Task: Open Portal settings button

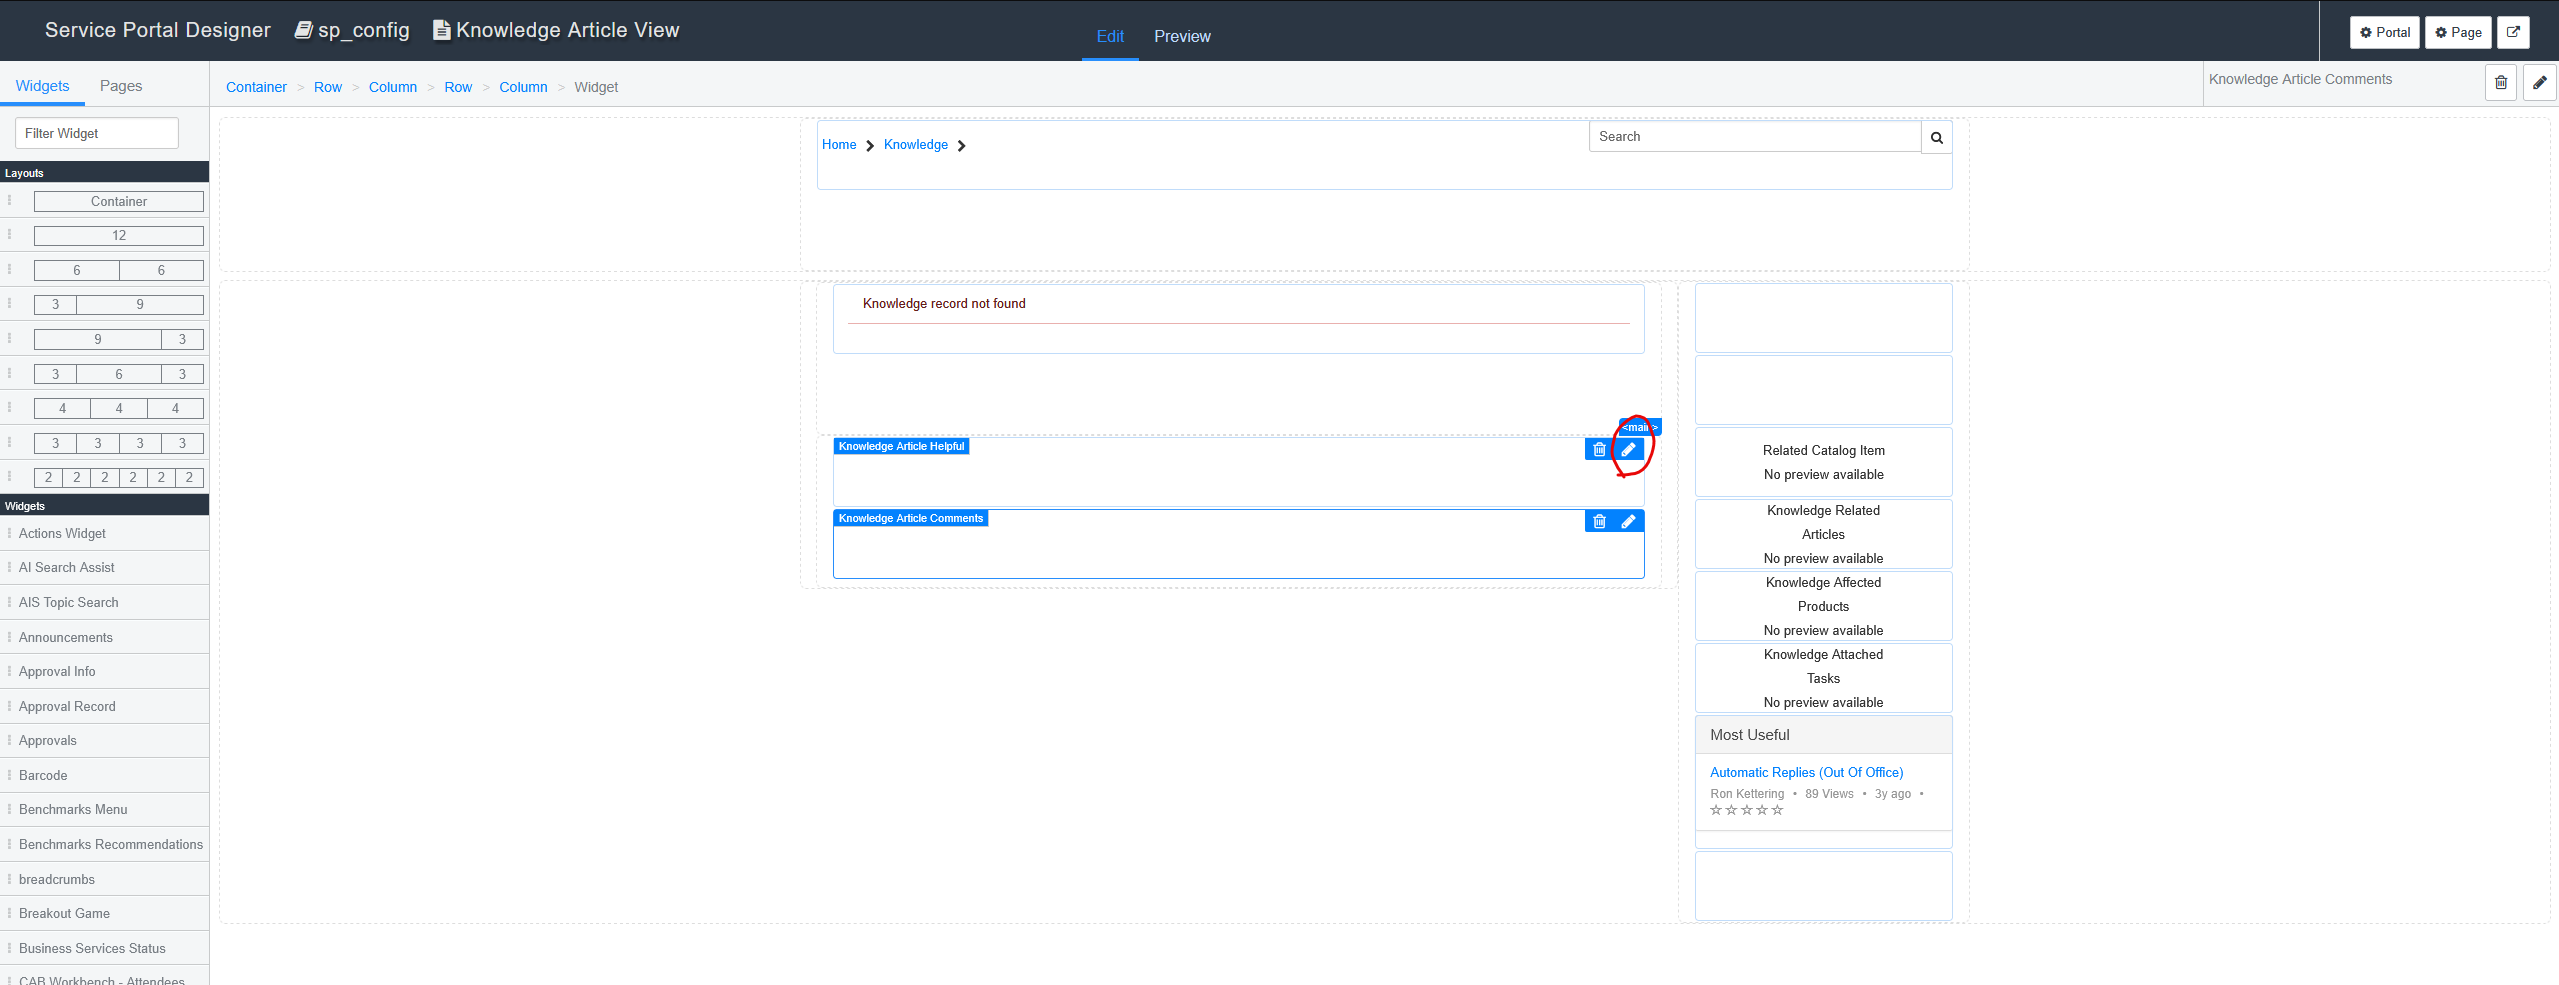Action: tap(2384, 32)
